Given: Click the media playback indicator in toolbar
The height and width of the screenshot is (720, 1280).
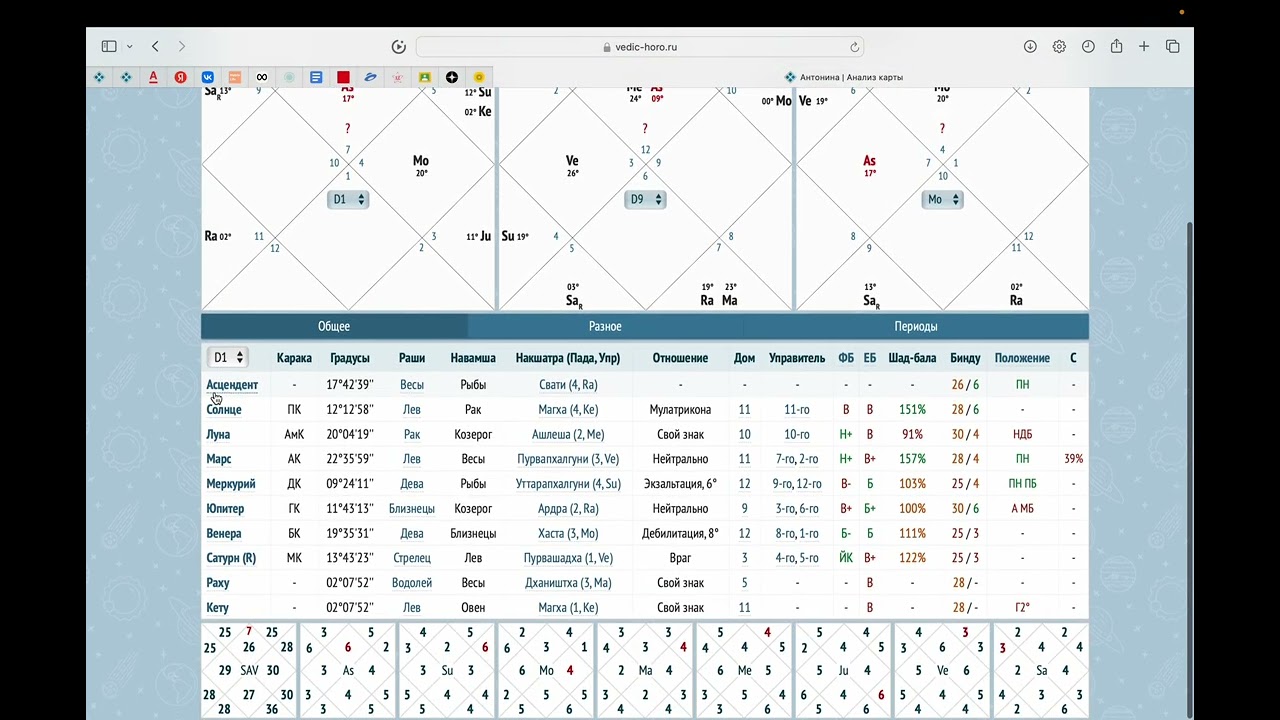Looking at the screenshot, I should pyautogui.click(x=398, y=47).
